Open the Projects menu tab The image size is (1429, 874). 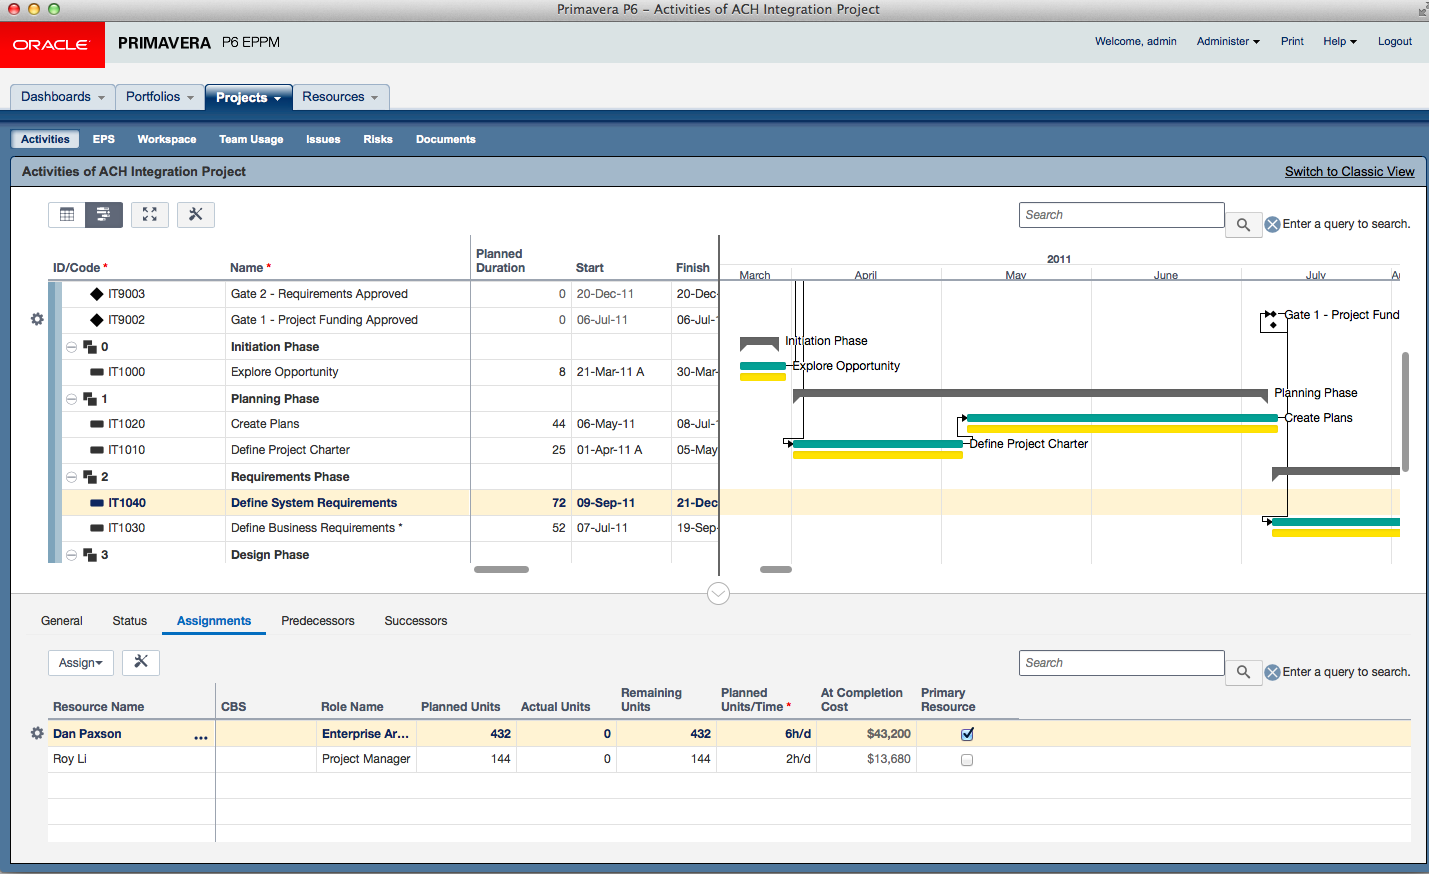249,97
